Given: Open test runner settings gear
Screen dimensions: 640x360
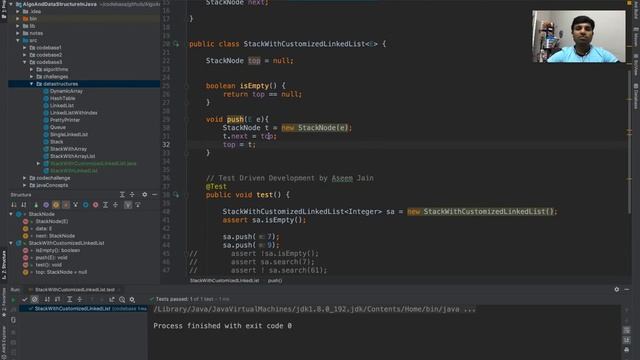Looking at the screenshot, I should click(132, 300).
